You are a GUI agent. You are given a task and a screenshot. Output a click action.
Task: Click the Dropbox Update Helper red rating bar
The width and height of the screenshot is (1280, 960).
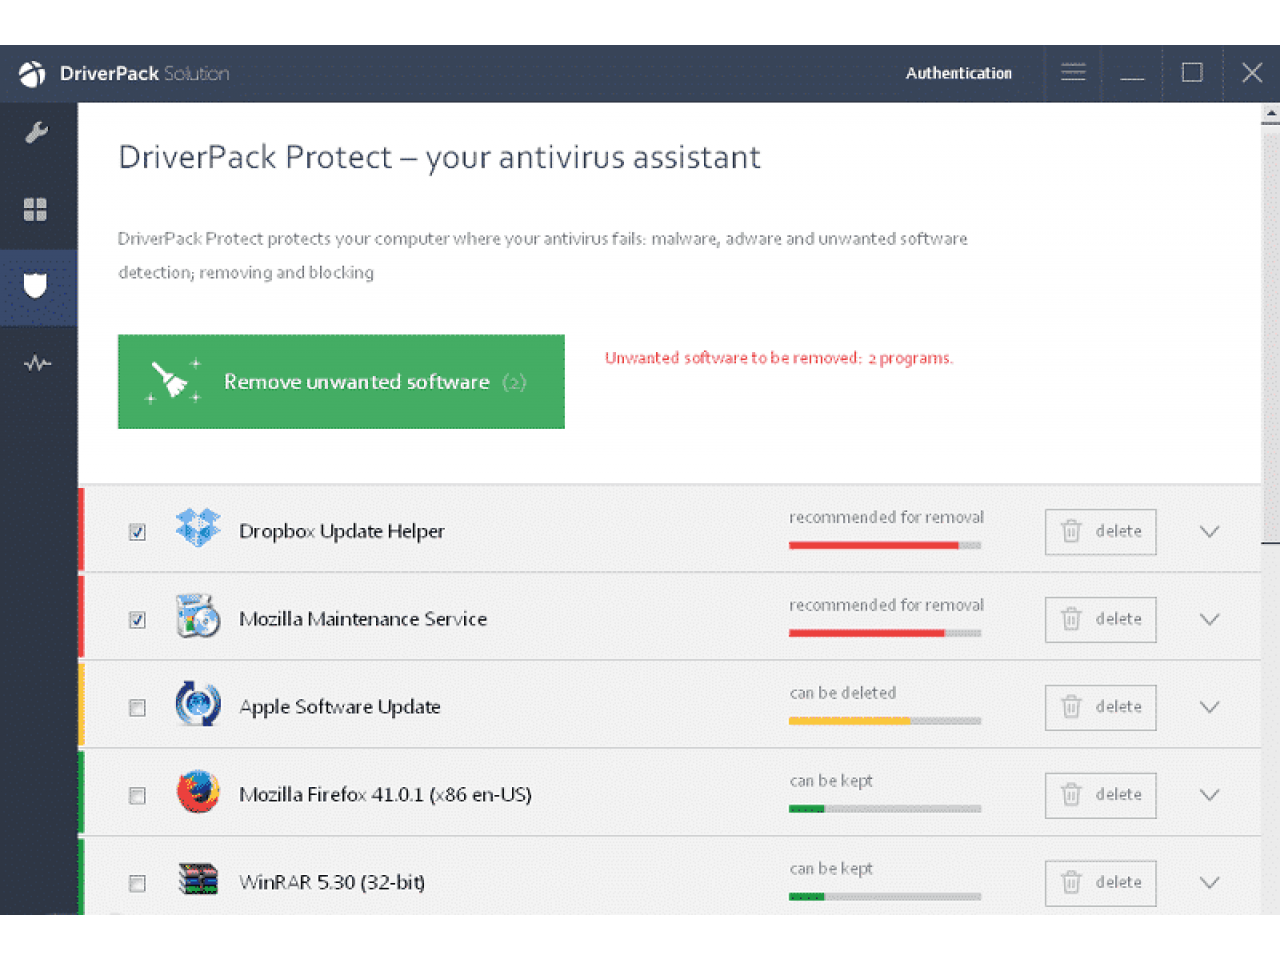[885, 545]
